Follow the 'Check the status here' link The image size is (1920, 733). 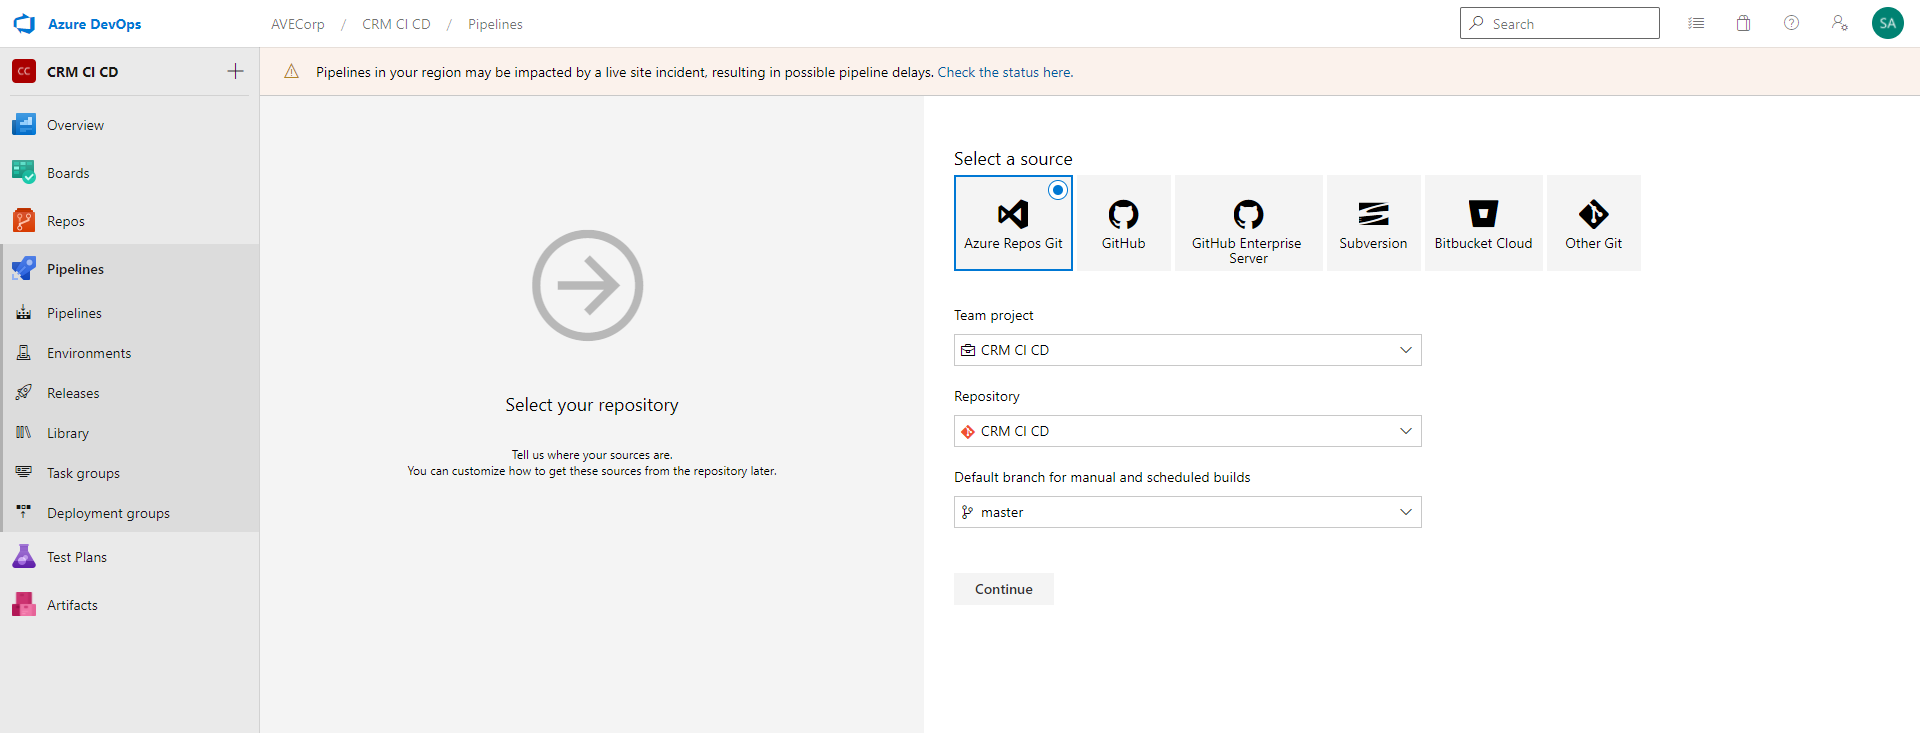[1005, 72]
